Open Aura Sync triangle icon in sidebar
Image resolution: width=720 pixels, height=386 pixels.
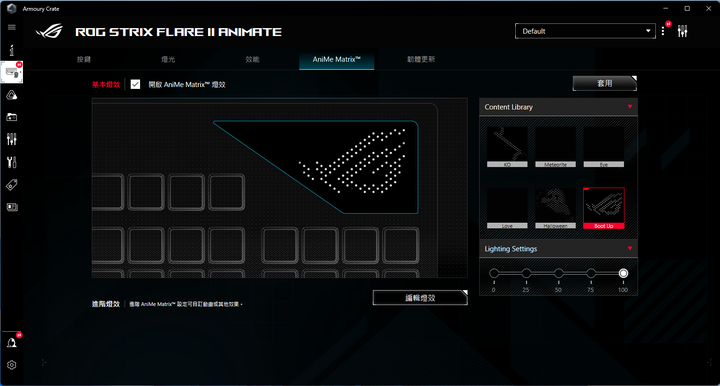coord(11,95)
